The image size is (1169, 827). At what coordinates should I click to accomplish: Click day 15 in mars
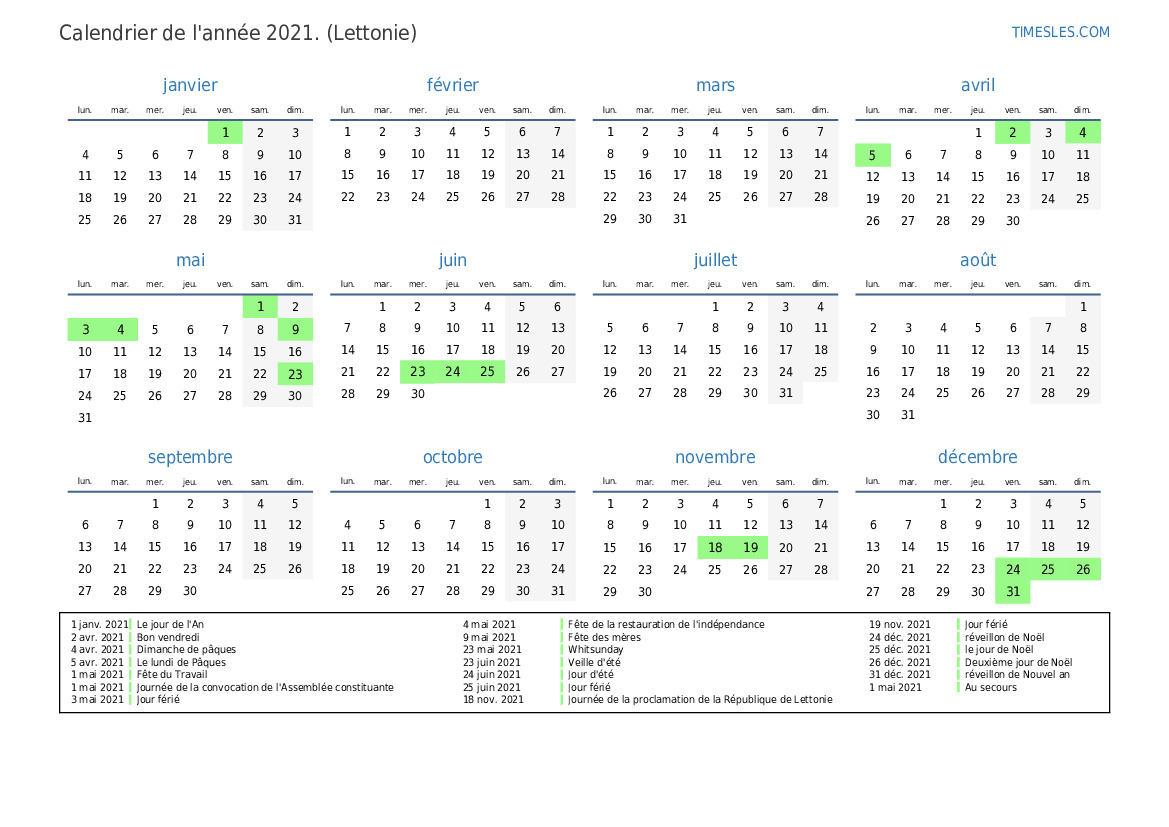point(610,176)
